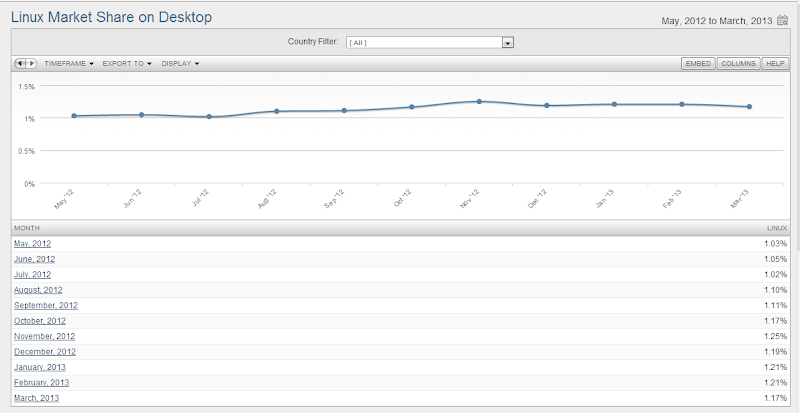Image resolution: width=800 pixels, height=413 pixels.
Task: Expand the TIMEFRAME menu
Action: coord(69,64)
